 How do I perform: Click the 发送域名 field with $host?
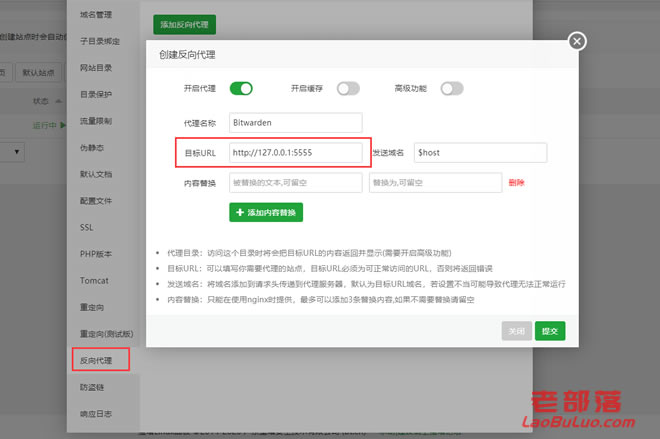click(480, 153)
